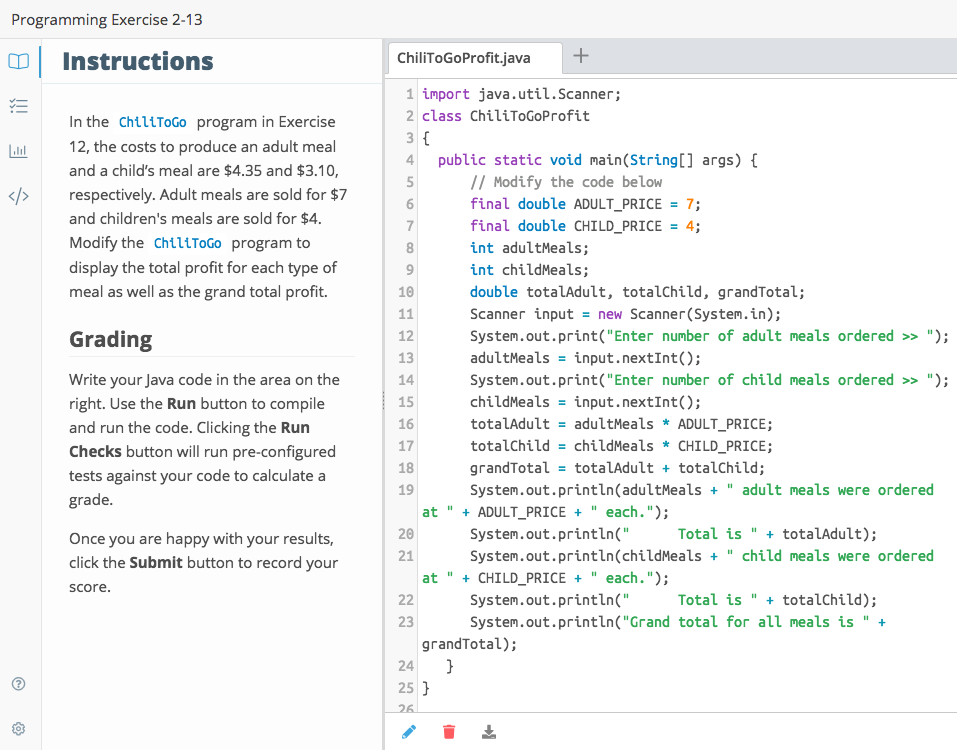Click 'final double CHILD_PRICE = 4;' line
Viewport: 957px width, 750px height.
tap(585, 226)
